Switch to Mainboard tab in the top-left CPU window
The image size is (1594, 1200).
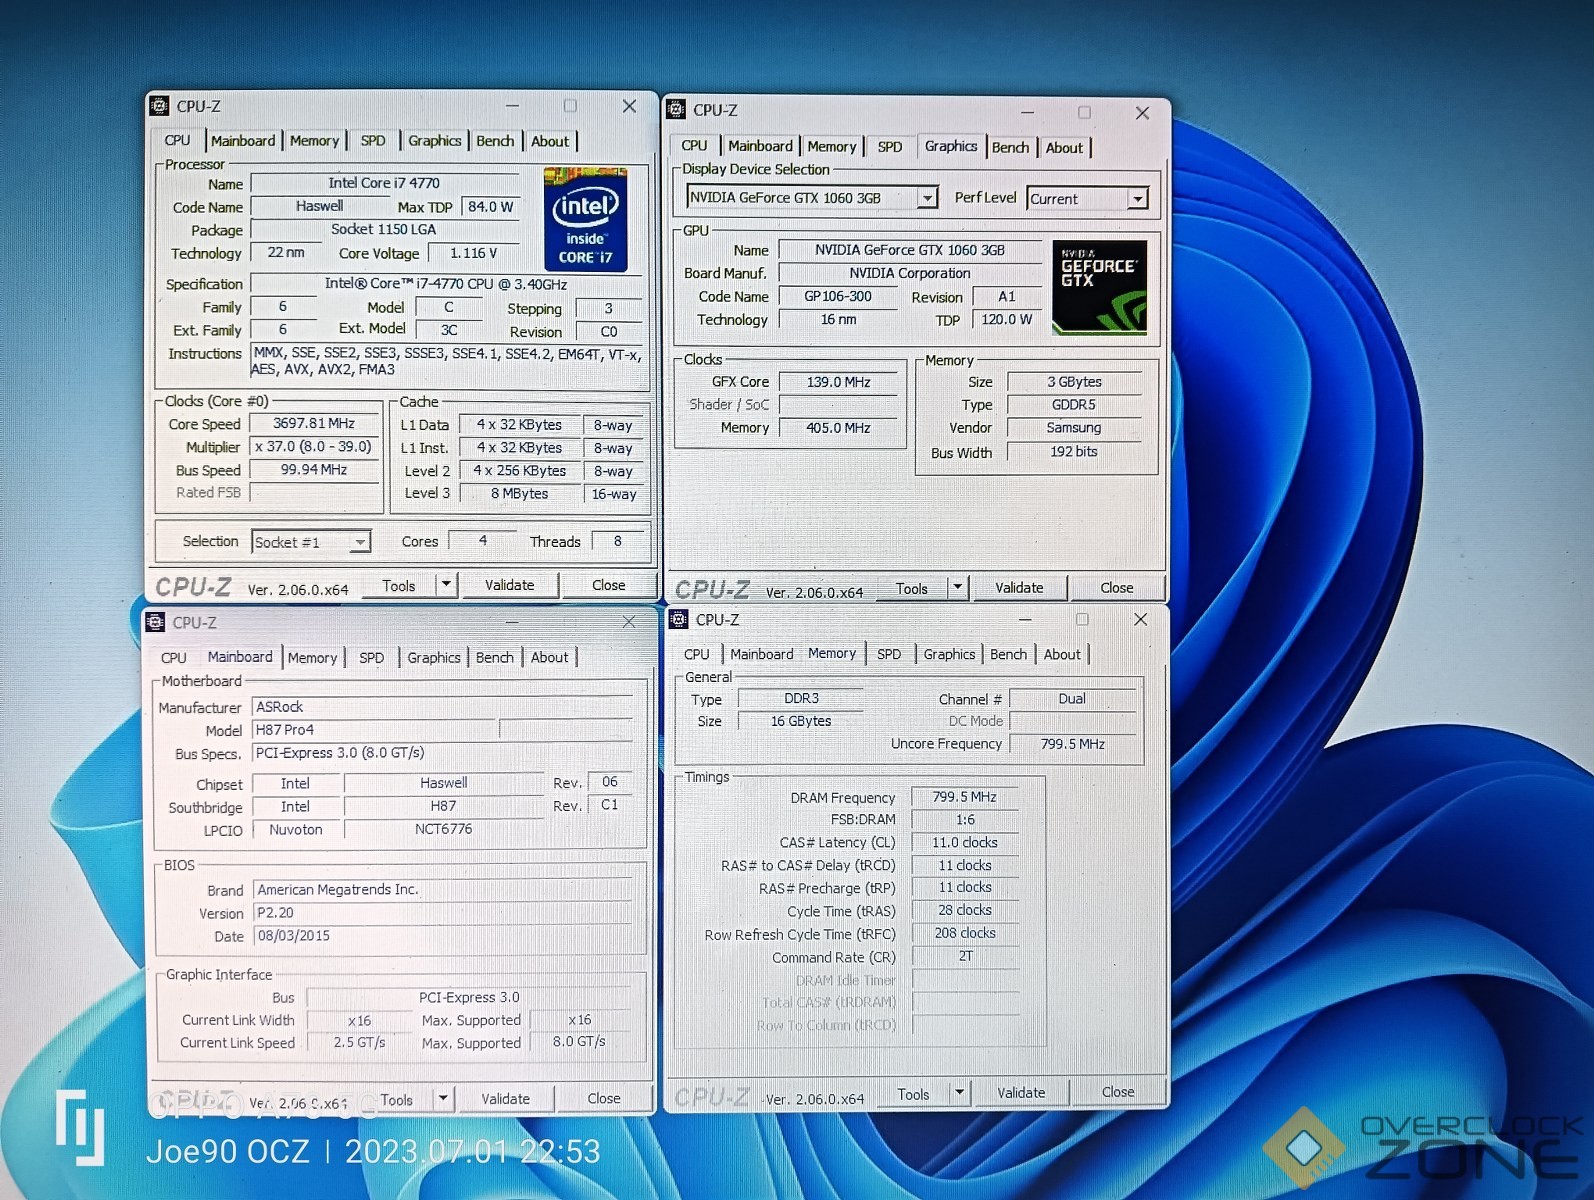pyautogui.click(x=243, y=141)
